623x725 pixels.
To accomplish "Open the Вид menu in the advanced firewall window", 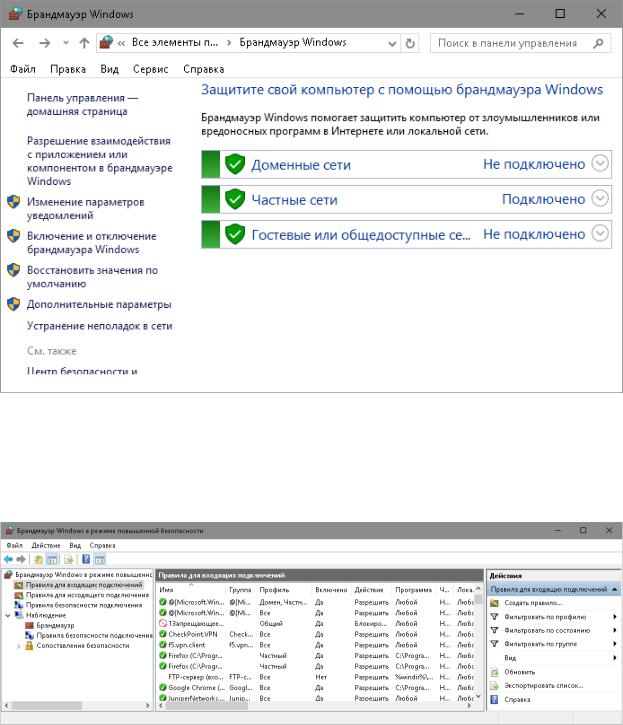I will coord(75,546).
